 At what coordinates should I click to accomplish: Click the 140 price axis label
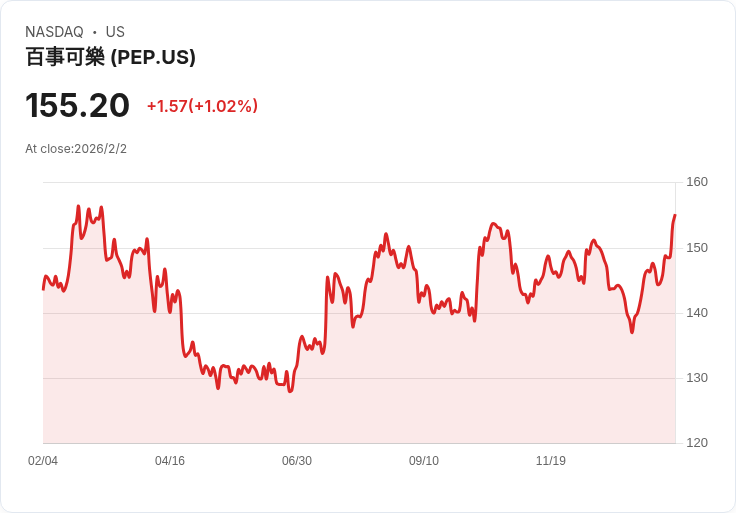pyautogui.click(x=697, y=313)
